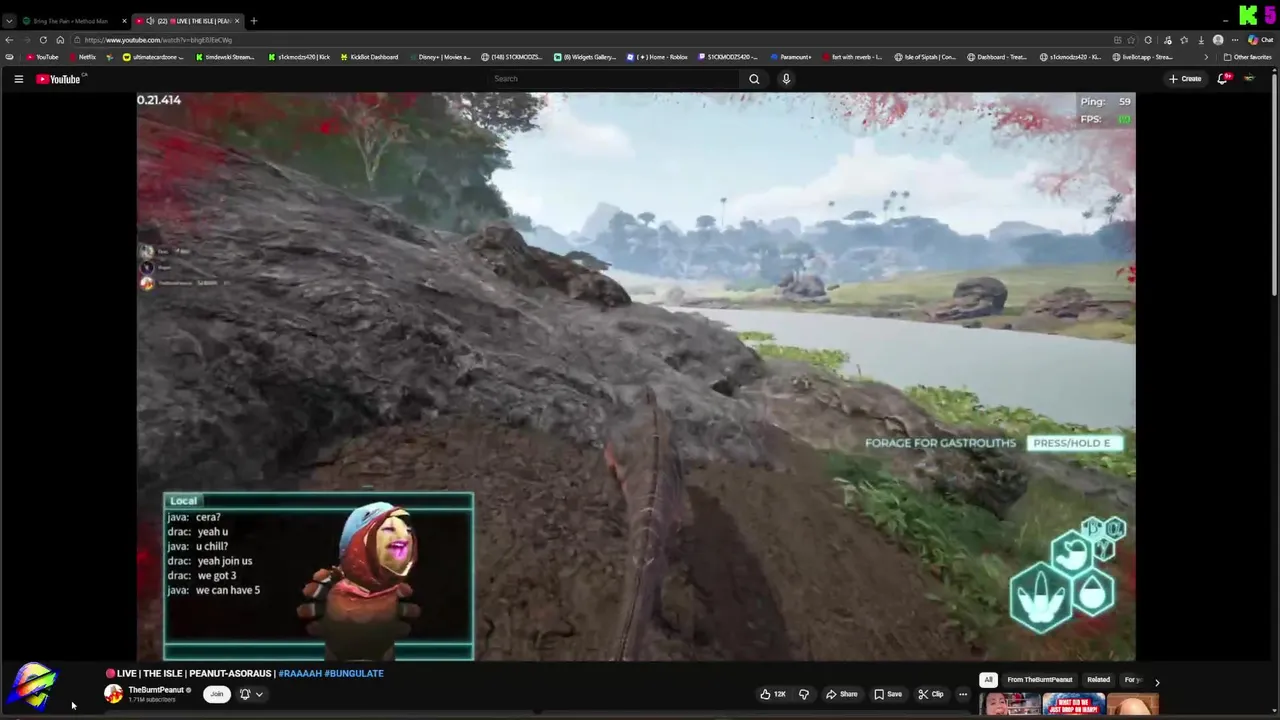Open the Widgets Gallery bookmark

coord(585,57)
